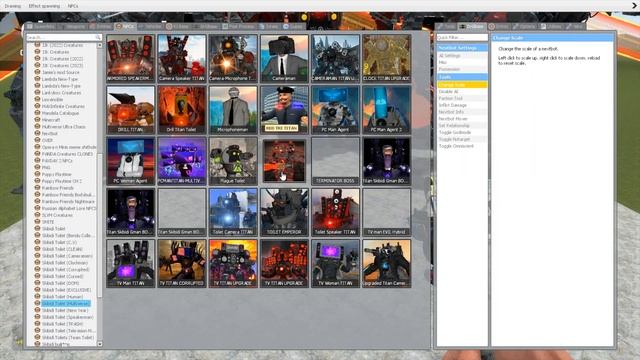Open the Vehicles tab
Viewport: 640px width, 360px height.
150,26
